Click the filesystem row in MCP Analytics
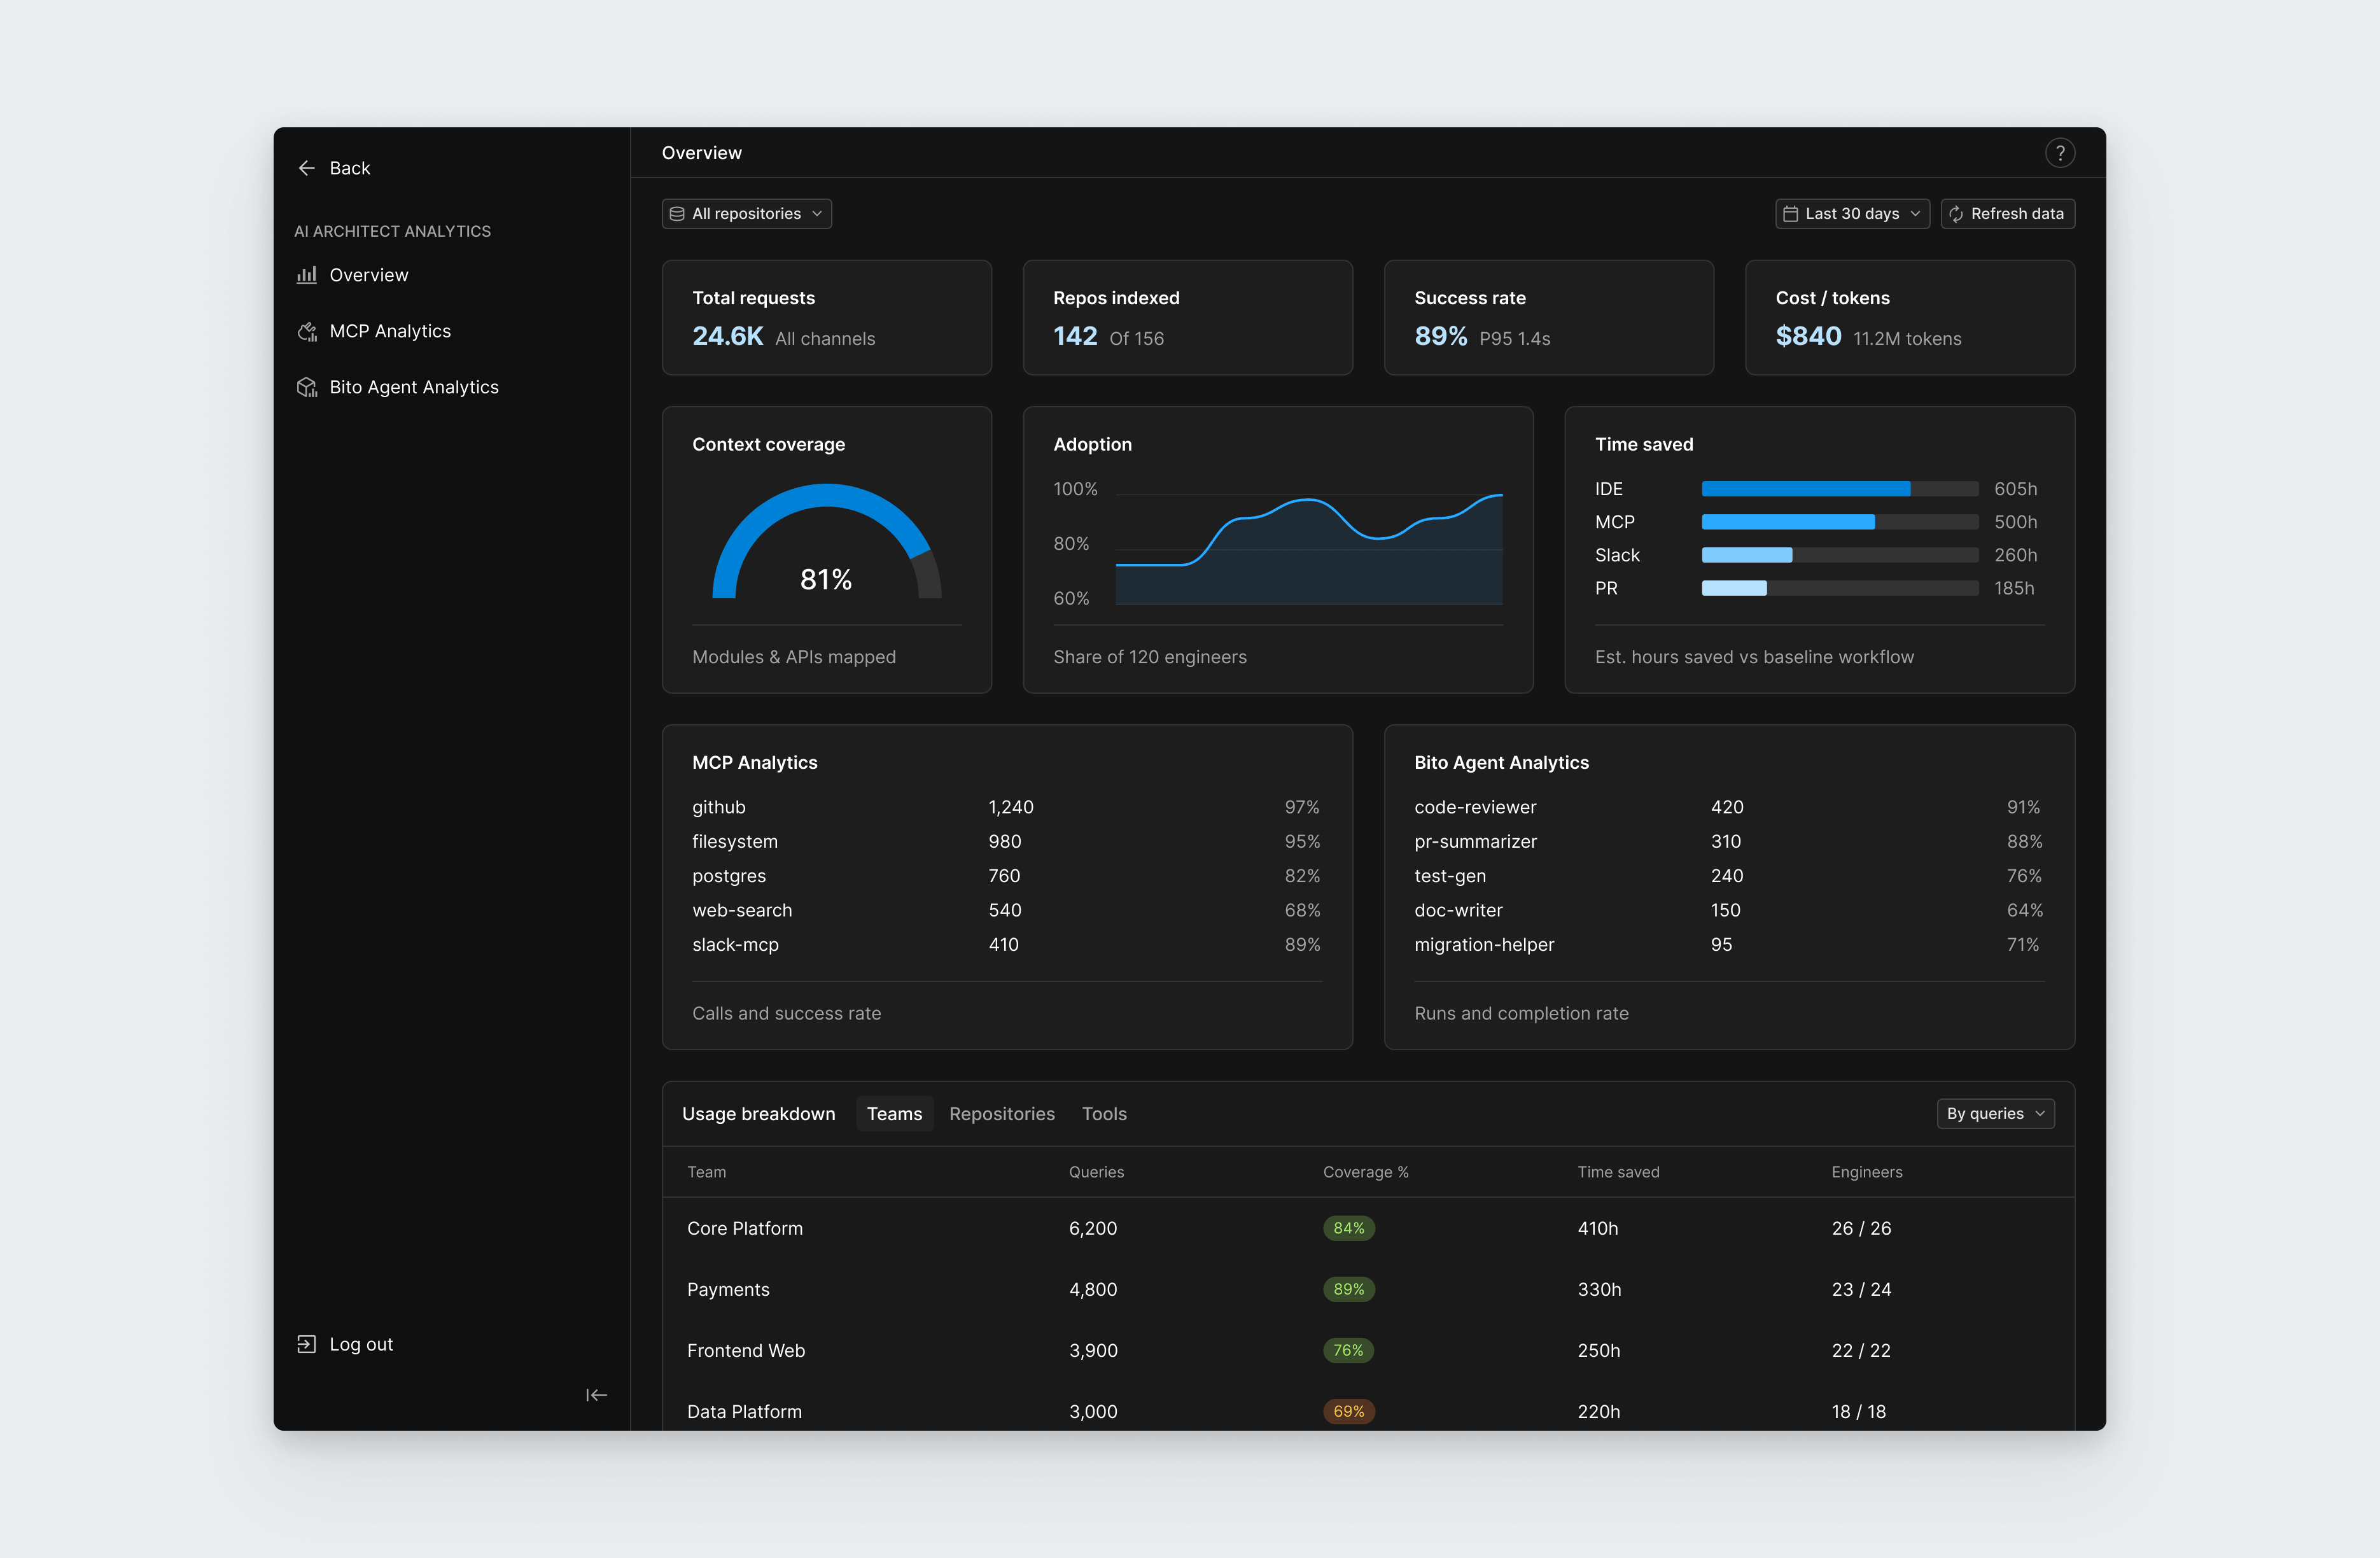 click(1006, 842)
